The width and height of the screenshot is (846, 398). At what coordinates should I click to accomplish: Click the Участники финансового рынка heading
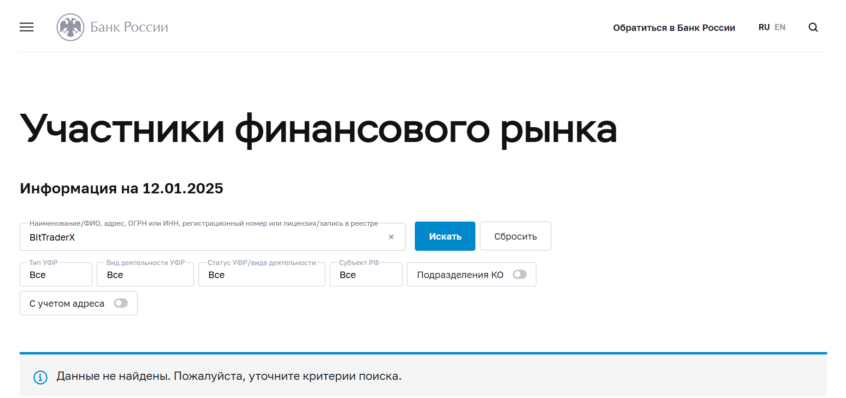[318, 129]
